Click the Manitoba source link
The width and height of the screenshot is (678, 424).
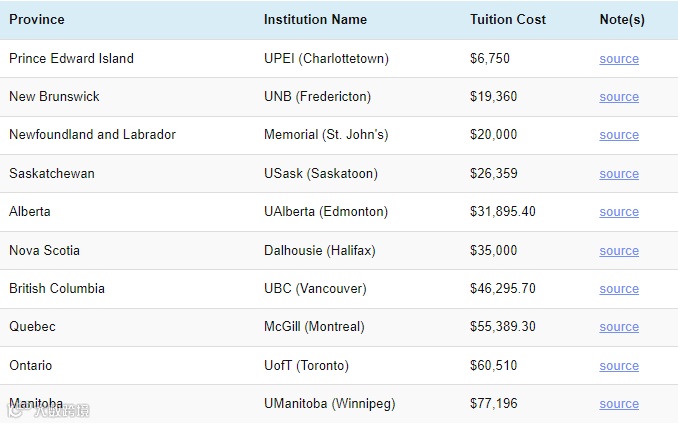click(x=619, y=404)
